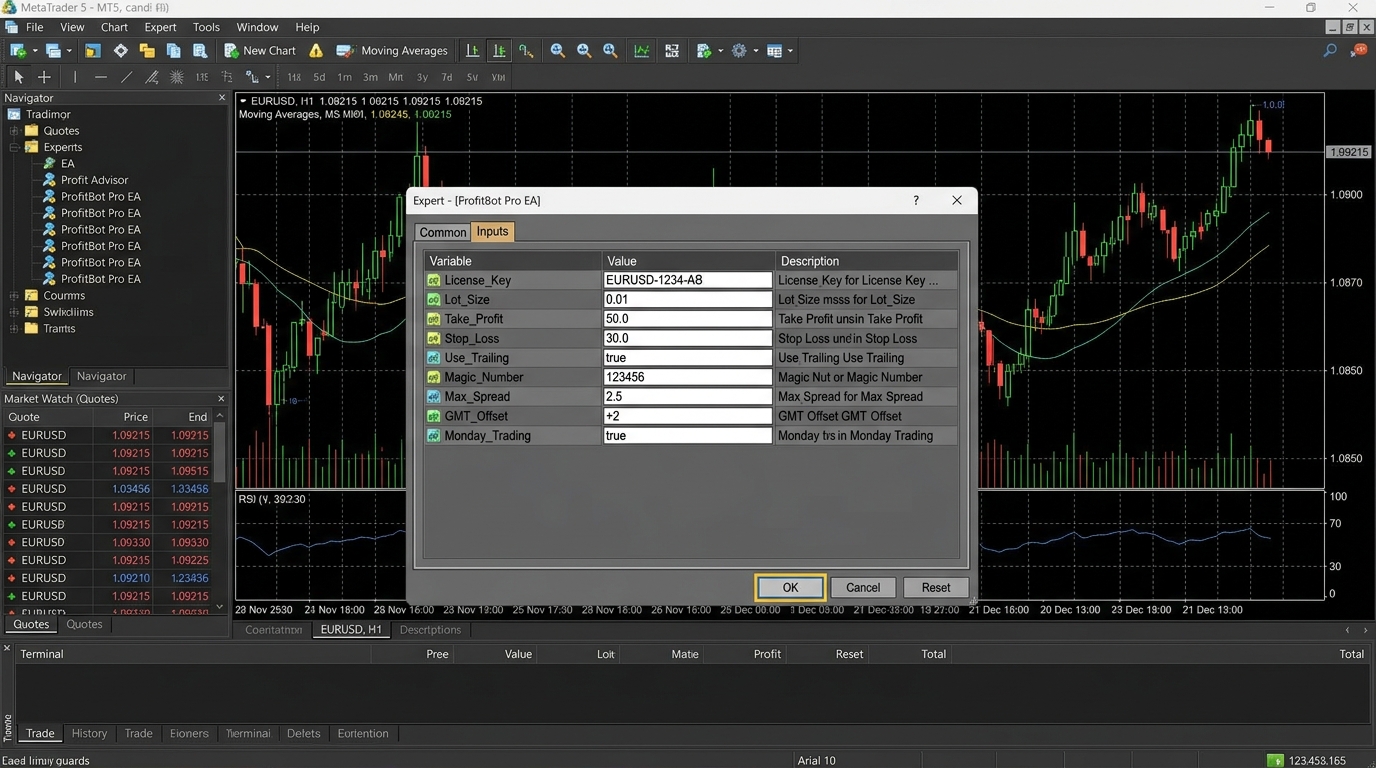Viewport: 1376px width, 768px height.
Task: Expand the Quotes folder in Navigator
Action: [14, 131]
